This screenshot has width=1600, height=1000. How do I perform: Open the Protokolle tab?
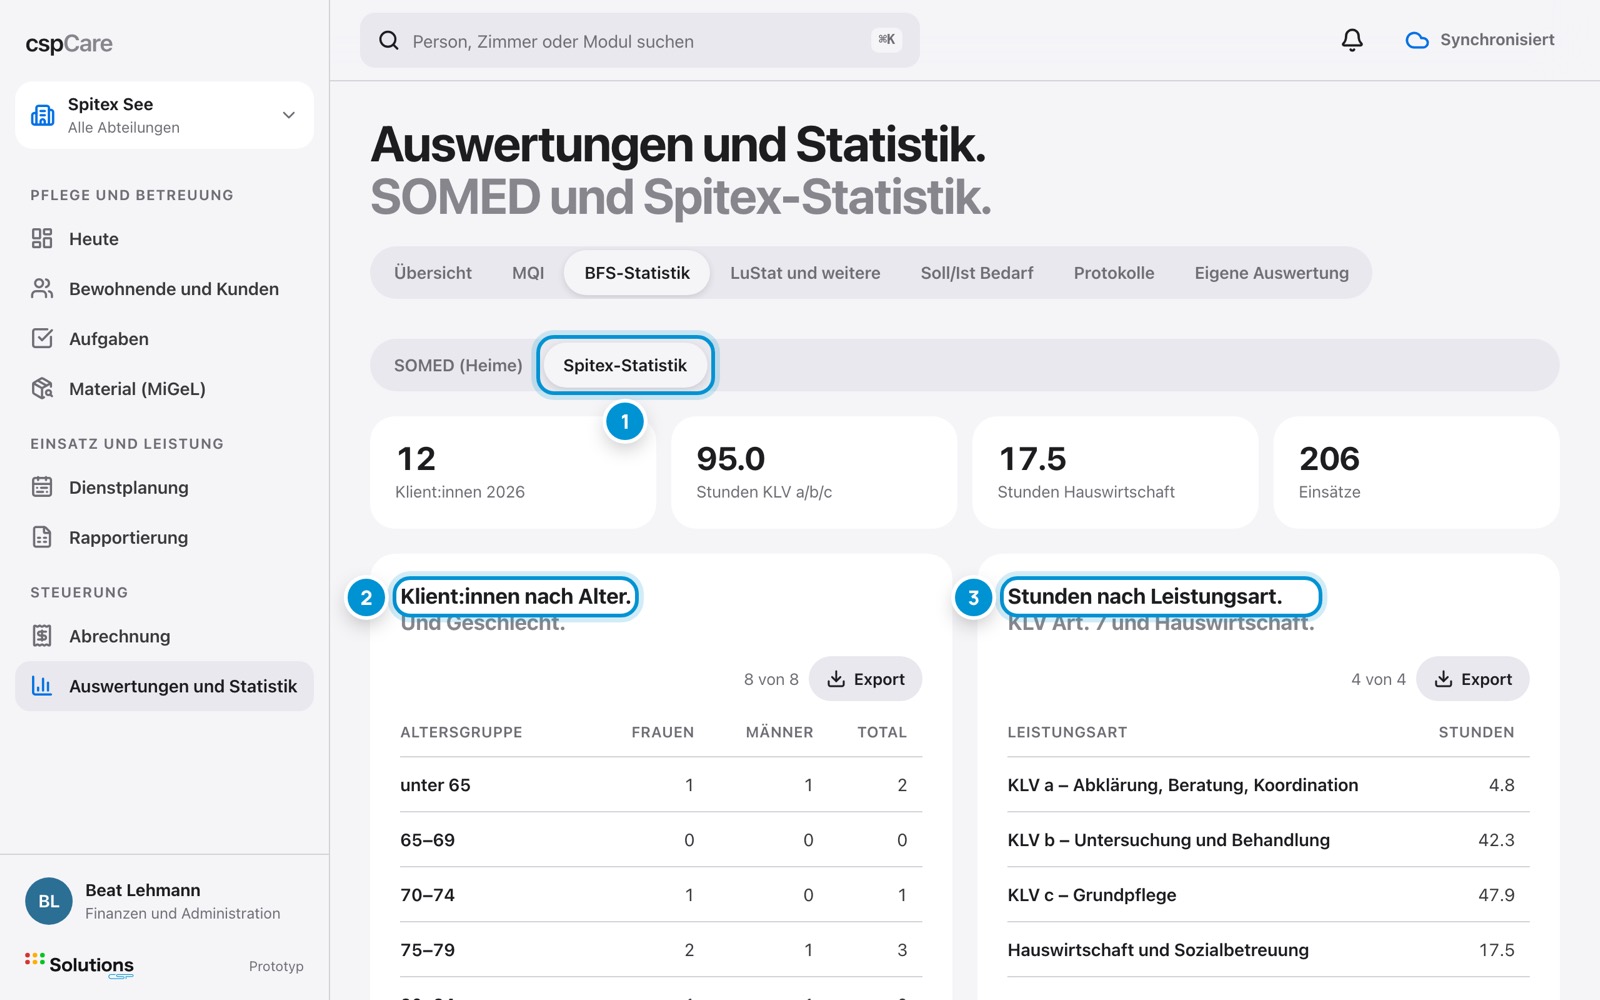(x=1114, y=273)
